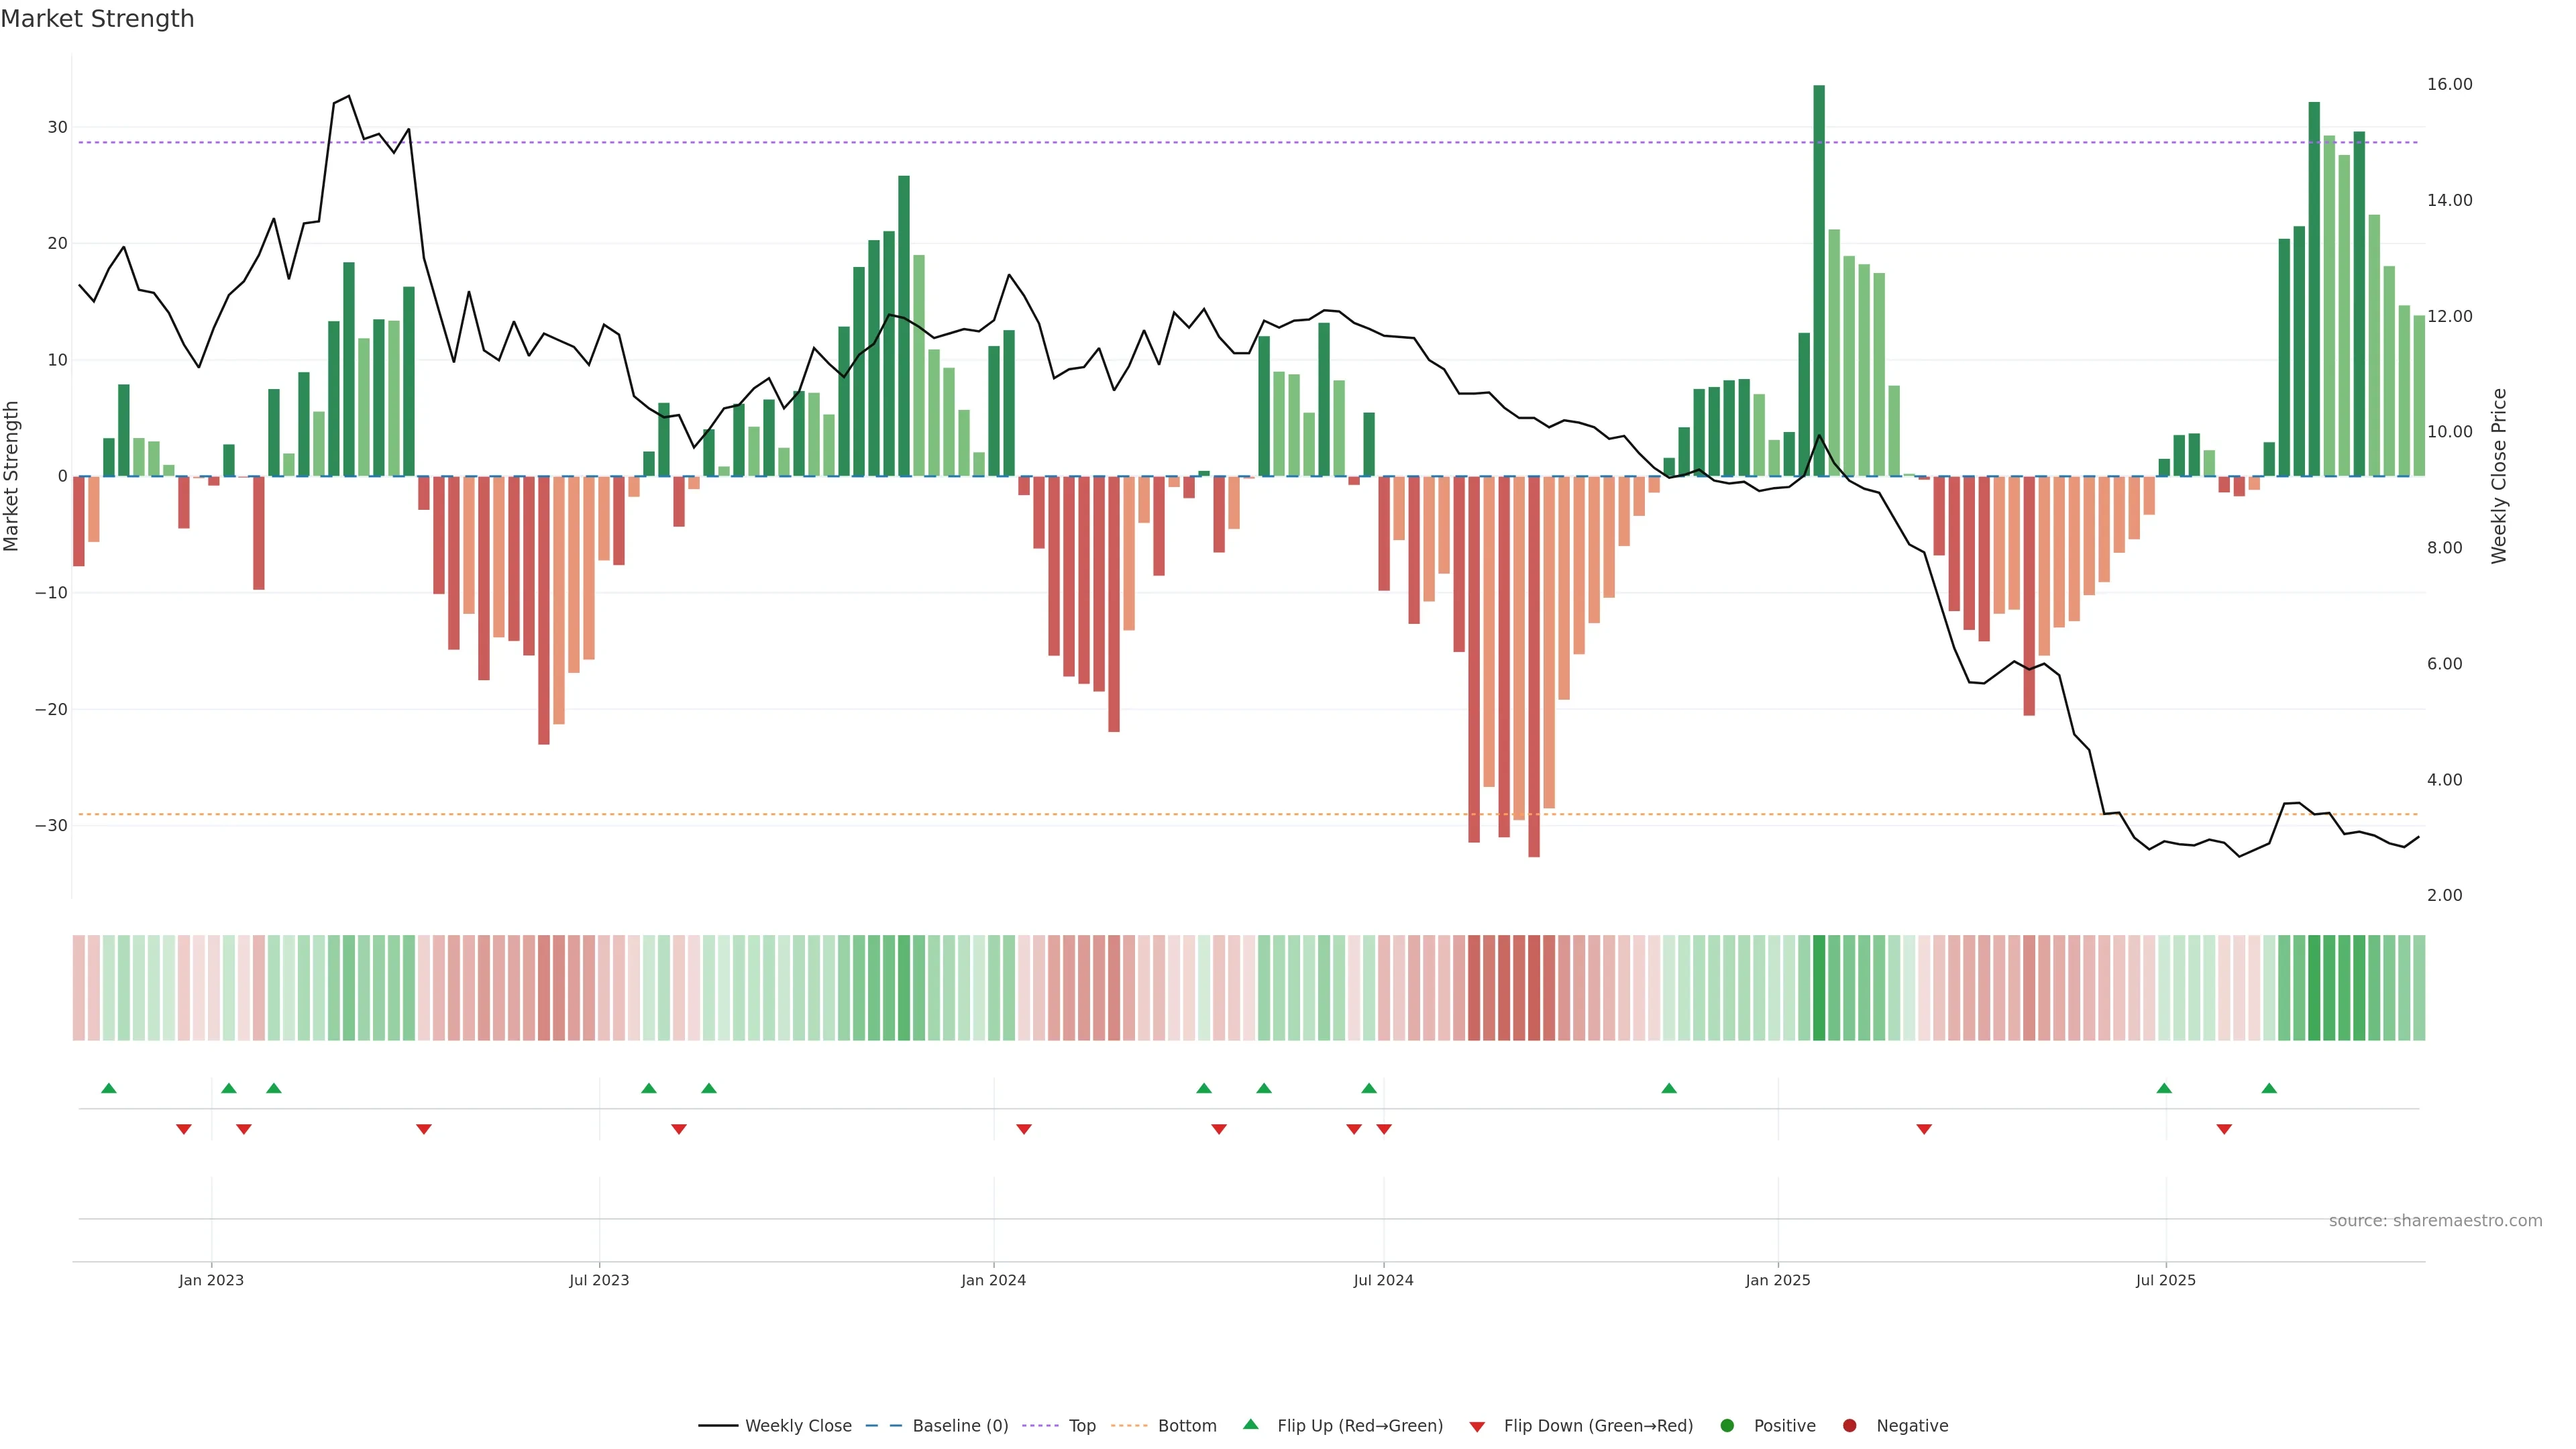Click the tallest green bar in Jan 2025

[x=1819, y=280]
